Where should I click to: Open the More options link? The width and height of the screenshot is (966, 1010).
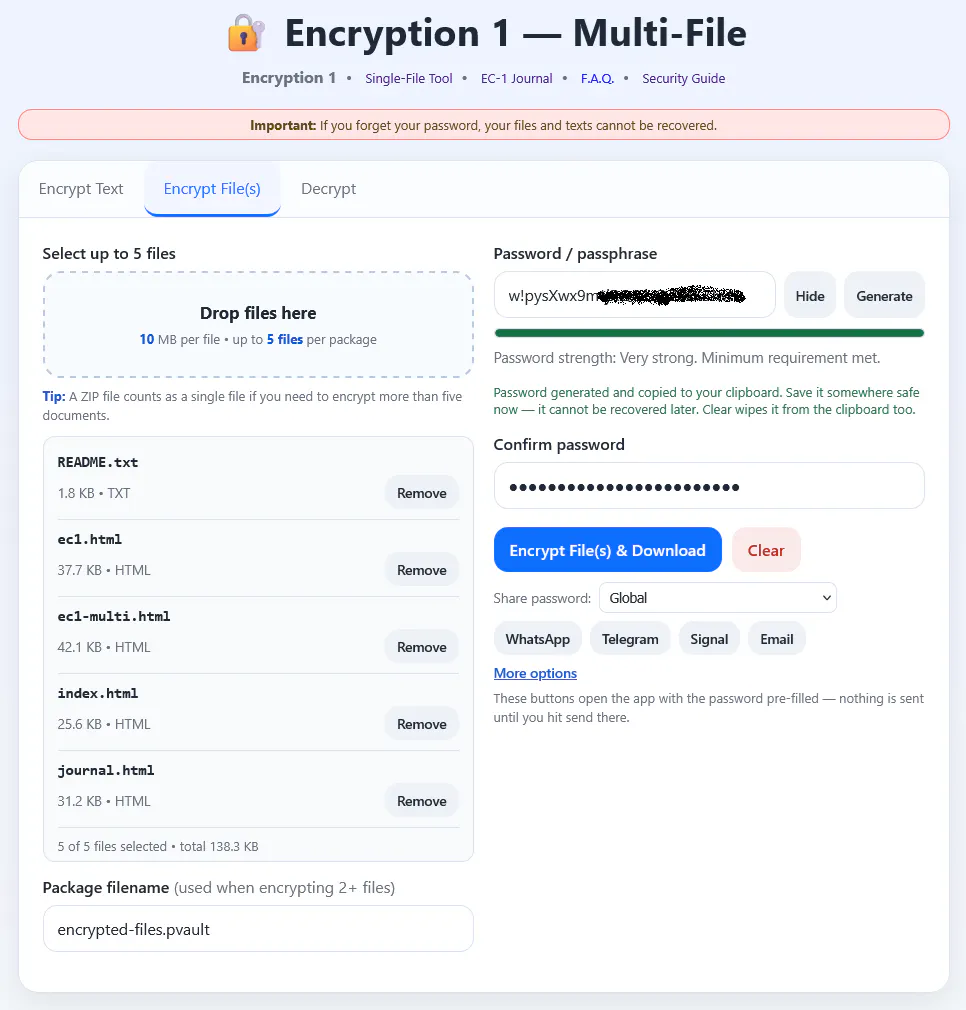535,673
